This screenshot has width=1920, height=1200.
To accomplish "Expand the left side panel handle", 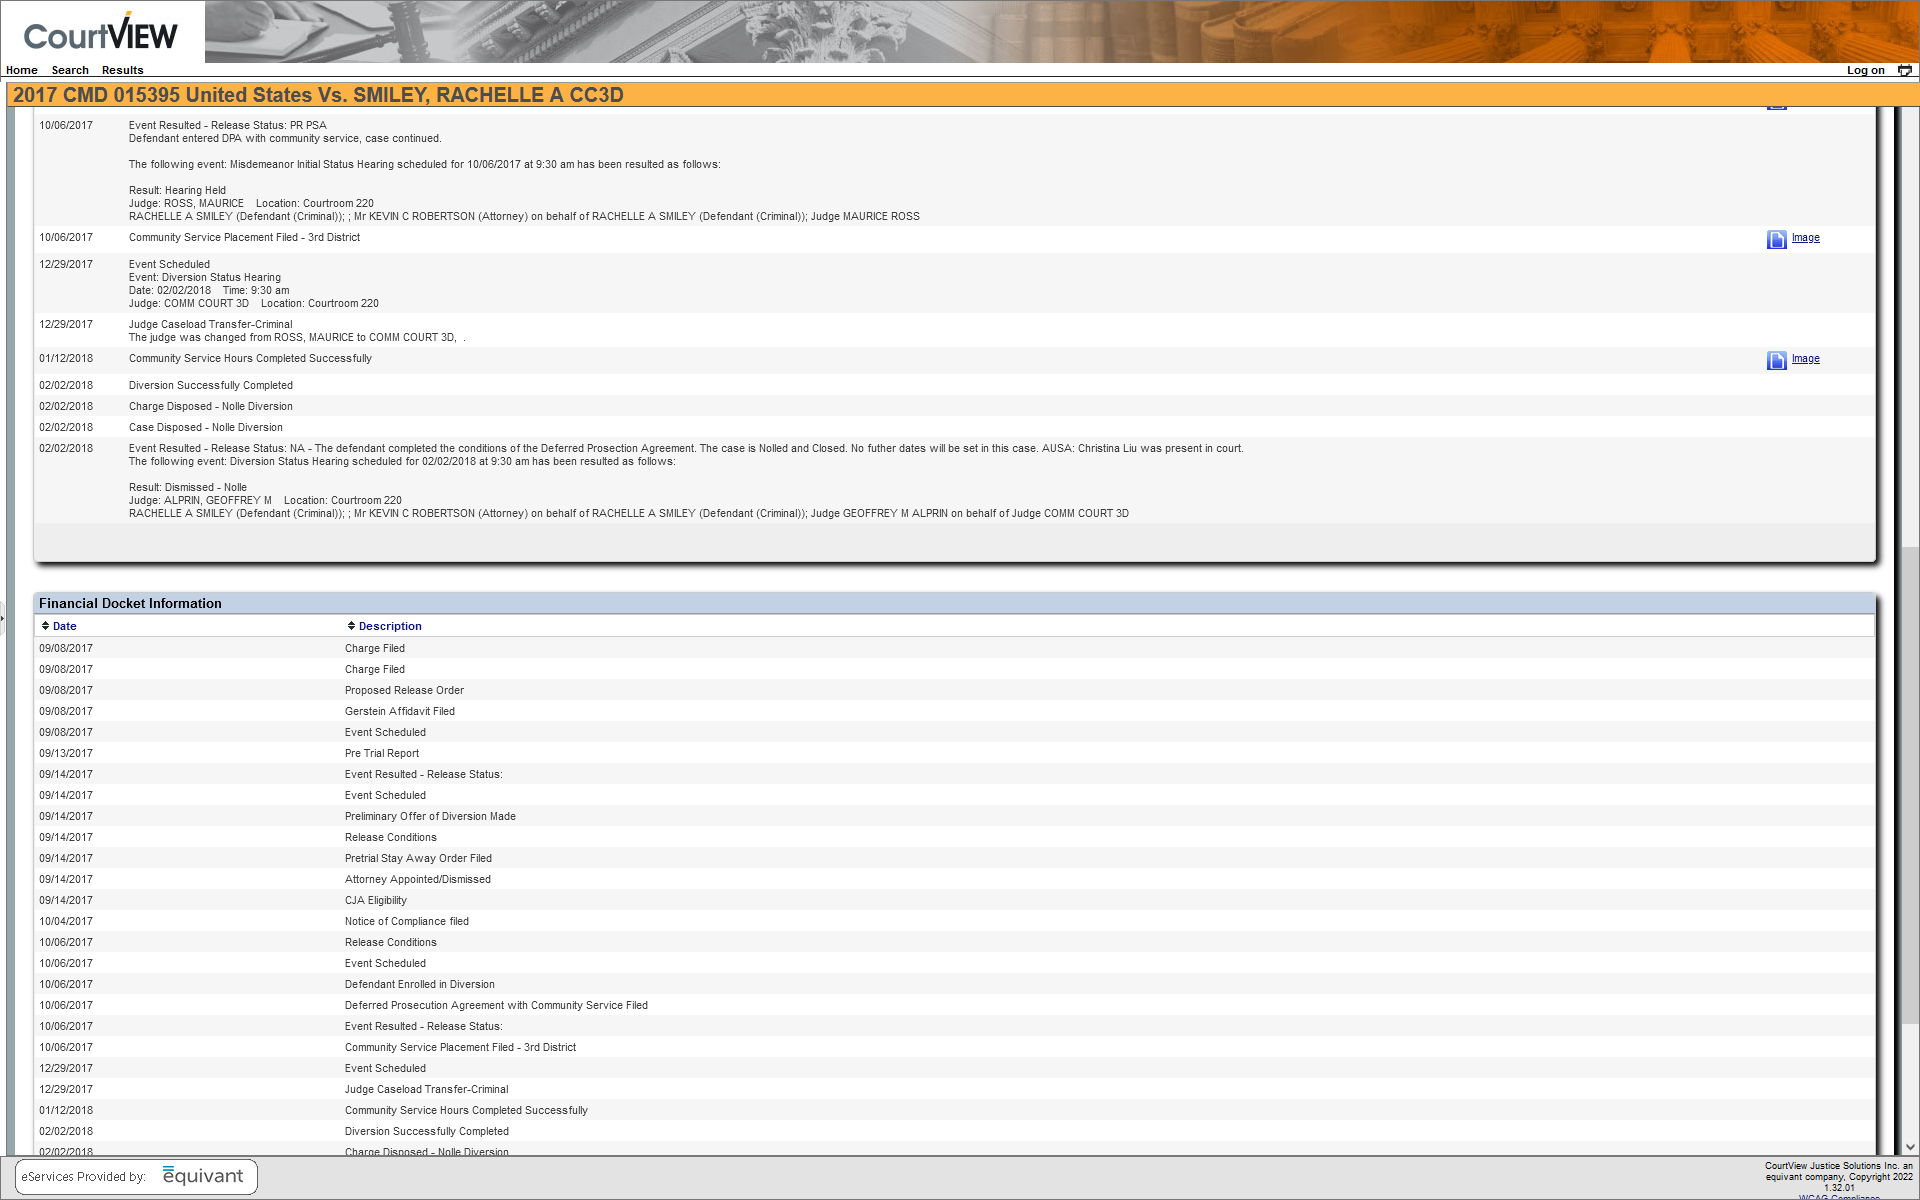I will [3, 618].
